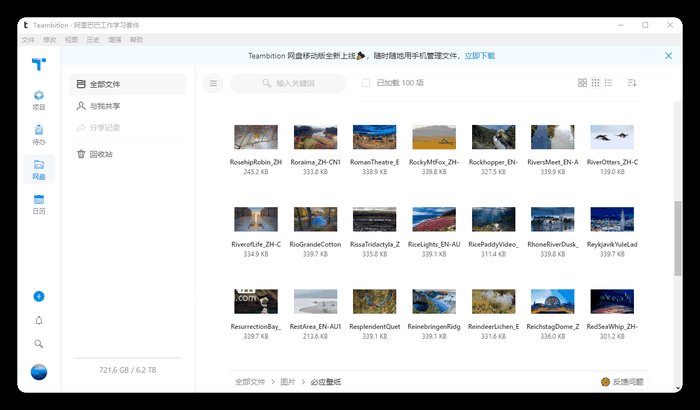Click the vertical scrollbar thumb
Screen dimensions: 700x410
pos(678,238)
